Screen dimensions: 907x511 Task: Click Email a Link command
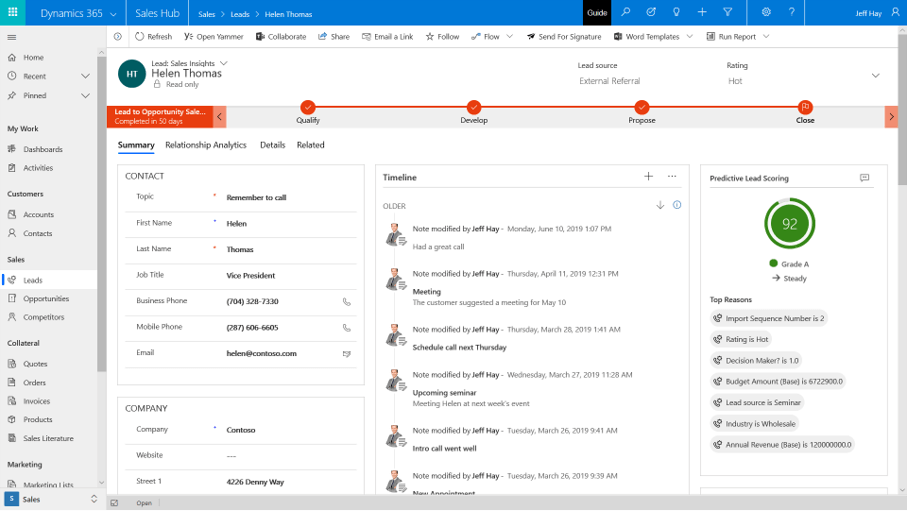coord(388,36)
